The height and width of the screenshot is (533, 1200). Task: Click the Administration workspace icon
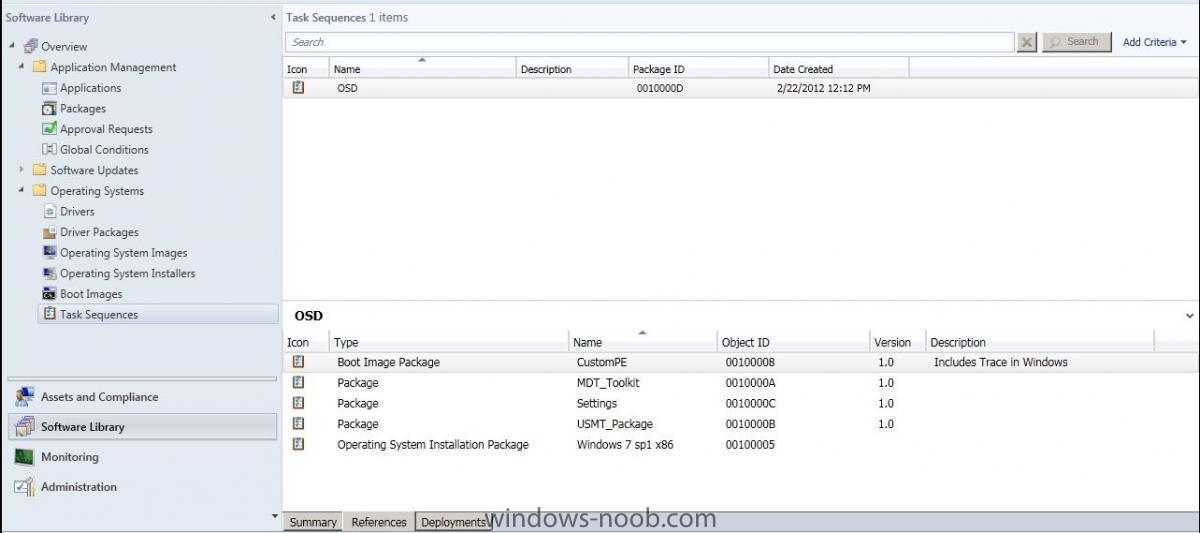(24, 487)
